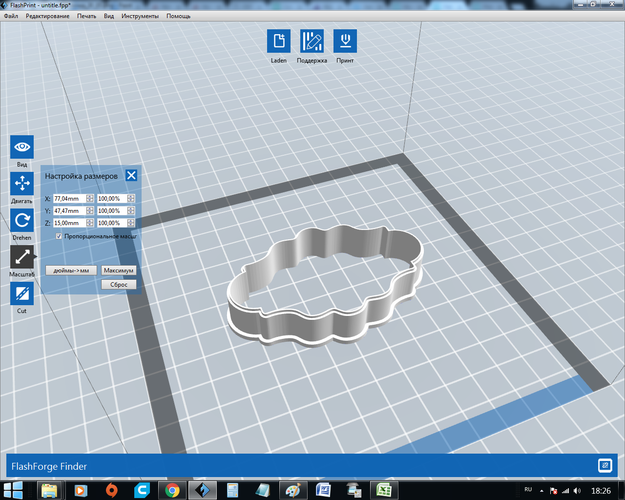This screenshot has width=625, height=500.
Task: Click the X mm value stepper
Action: (90, 199)
